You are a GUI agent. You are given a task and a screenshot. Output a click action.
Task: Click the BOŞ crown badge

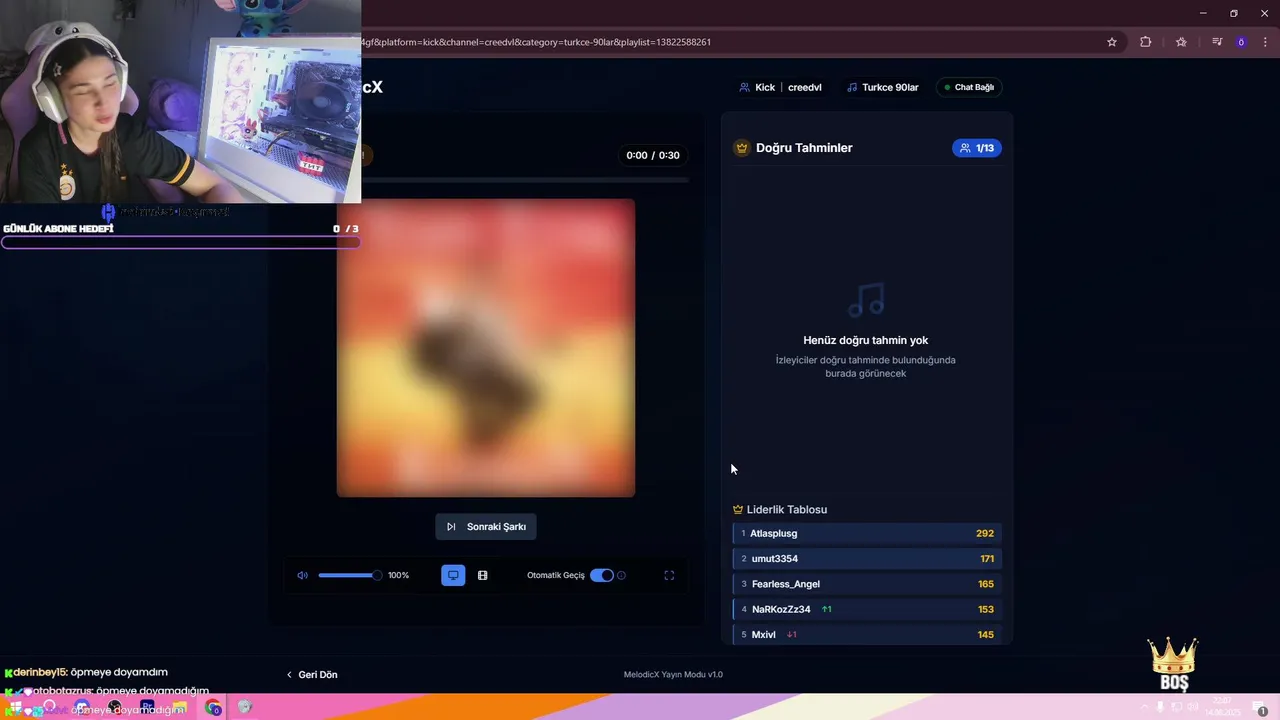pyautogui.click(x=1173, y=665)
